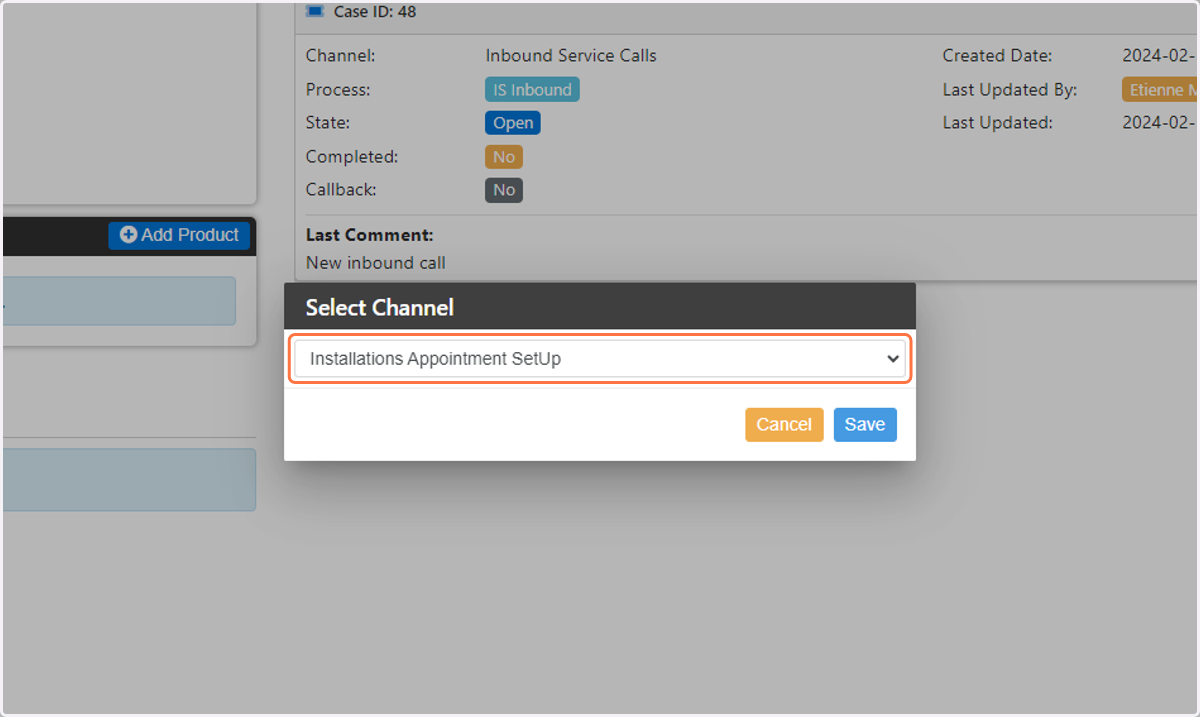Click the Save button in dialog
This screenshot has height=717, width=1200.
pyautogui.click(x=865, y=425)
